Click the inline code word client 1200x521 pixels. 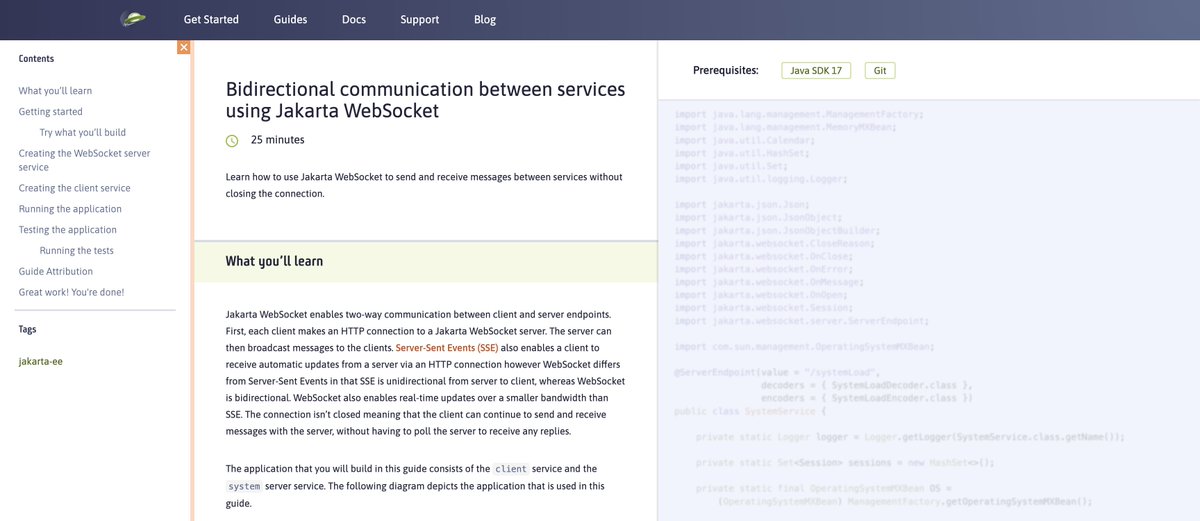tap(511, 469)
